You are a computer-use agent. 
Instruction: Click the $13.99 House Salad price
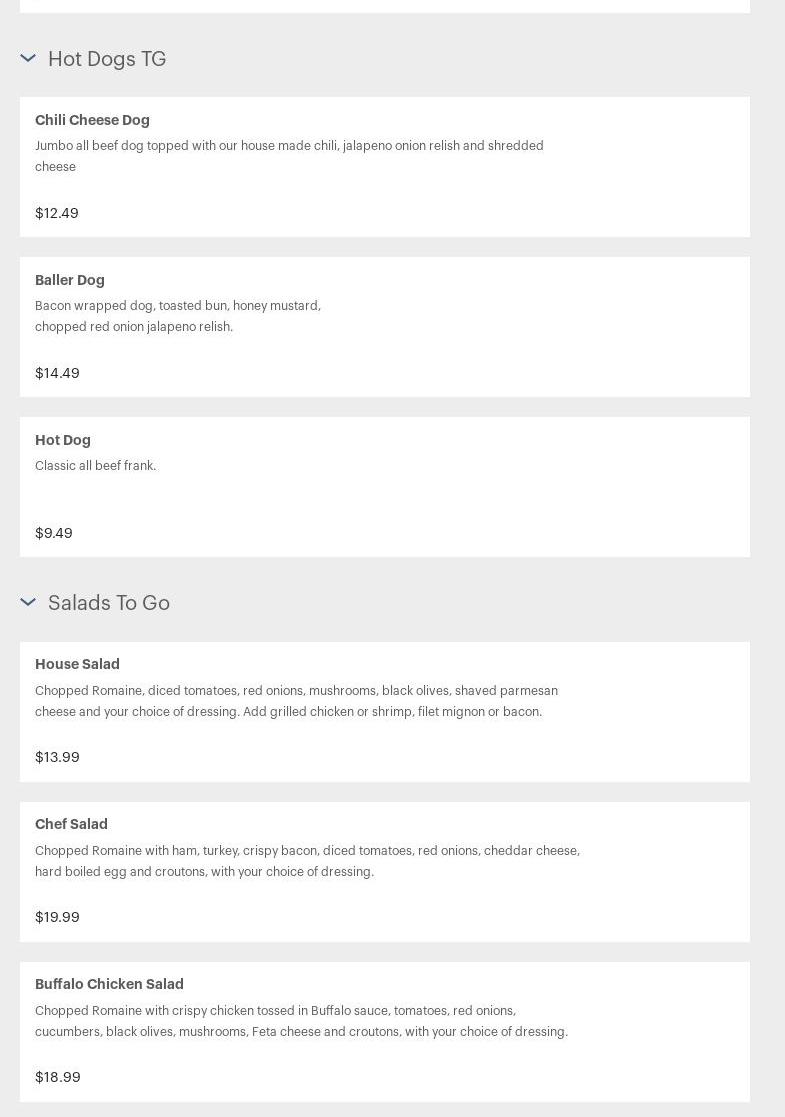pyautogui.click(x=57, y=757)
